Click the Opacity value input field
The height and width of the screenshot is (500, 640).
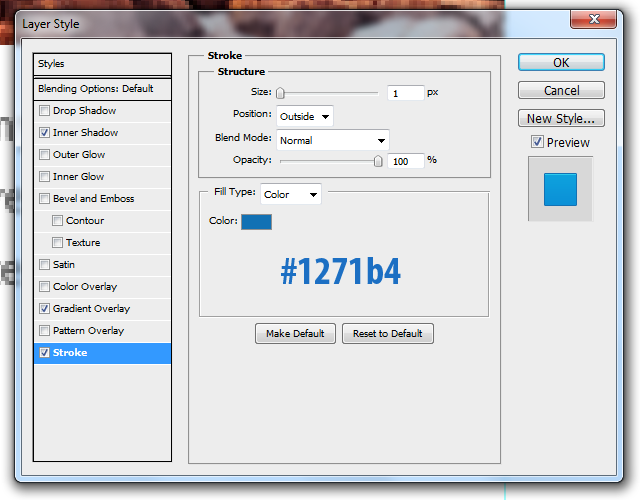(406, 161)
